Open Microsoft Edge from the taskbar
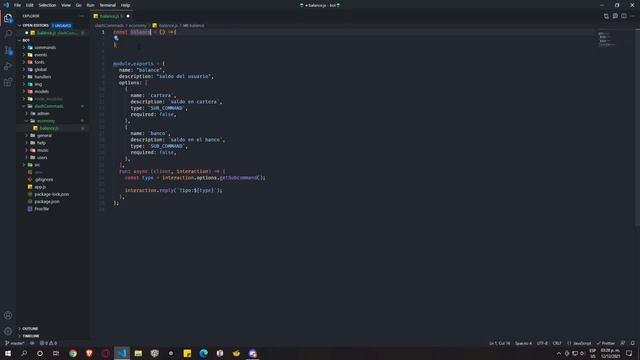The height and width of the screenshot is (360, 640). pos(203,353)
